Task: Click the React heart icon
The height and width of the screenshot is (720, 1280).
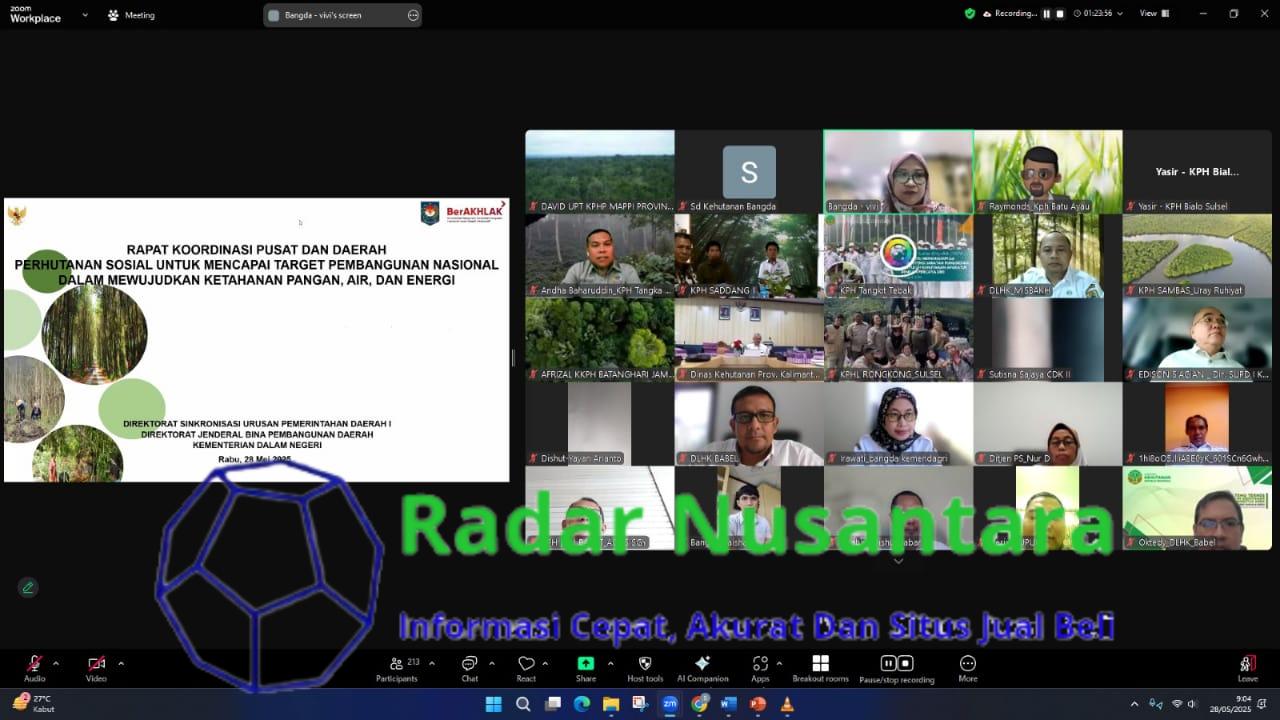Action: click(x=526, y=666)
